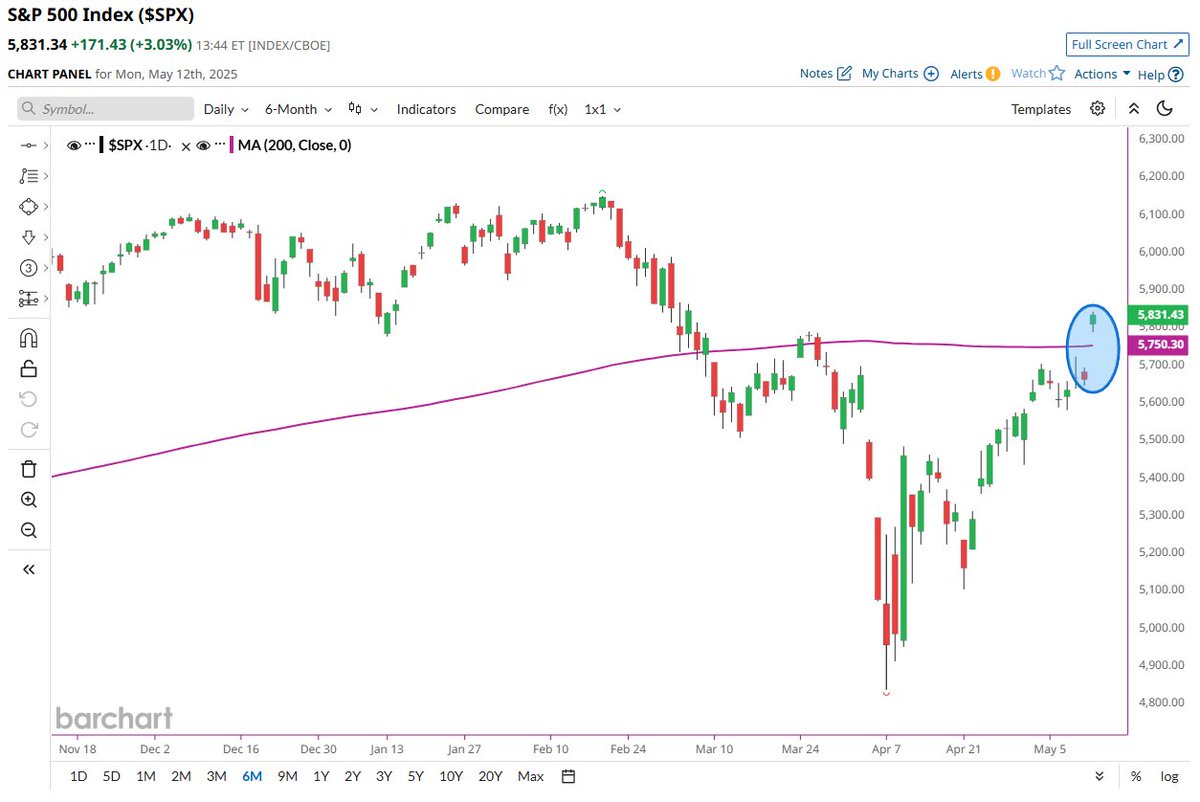Open Notes editor
Viewport: 1200px width, 802px height.
pos(826,73)
